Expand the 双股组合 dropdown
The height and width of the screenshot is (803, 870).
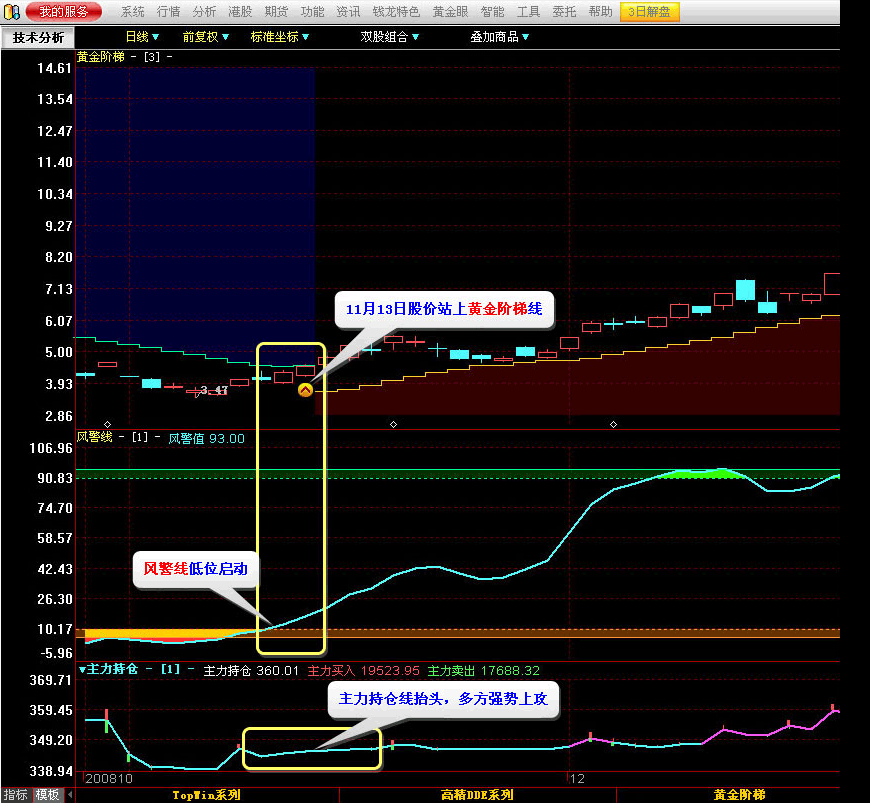click(390, 37)
